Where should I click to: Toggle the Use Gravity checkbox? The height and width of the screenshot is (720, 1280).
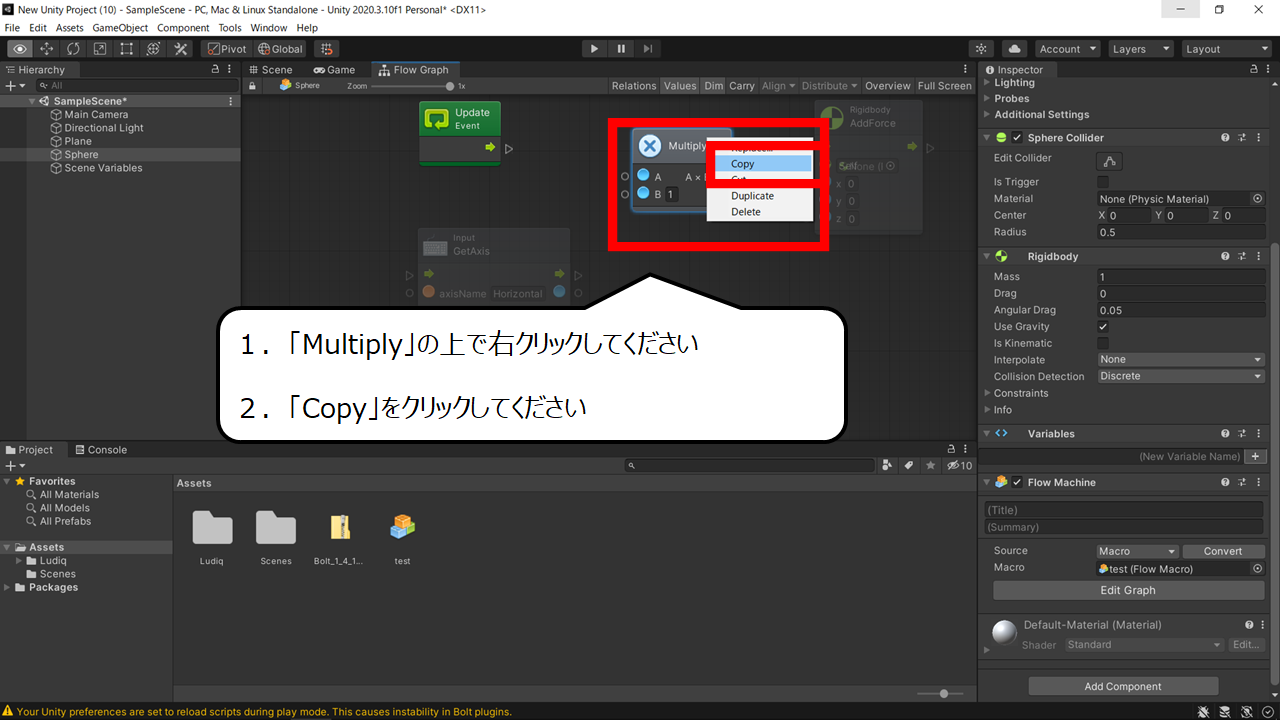click(x=1103, y=327)
